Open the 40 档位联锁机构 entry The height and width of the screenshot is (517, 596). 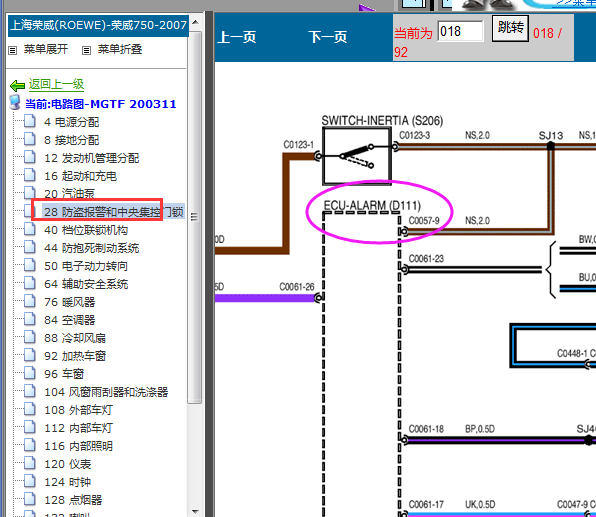coord(86,230)
